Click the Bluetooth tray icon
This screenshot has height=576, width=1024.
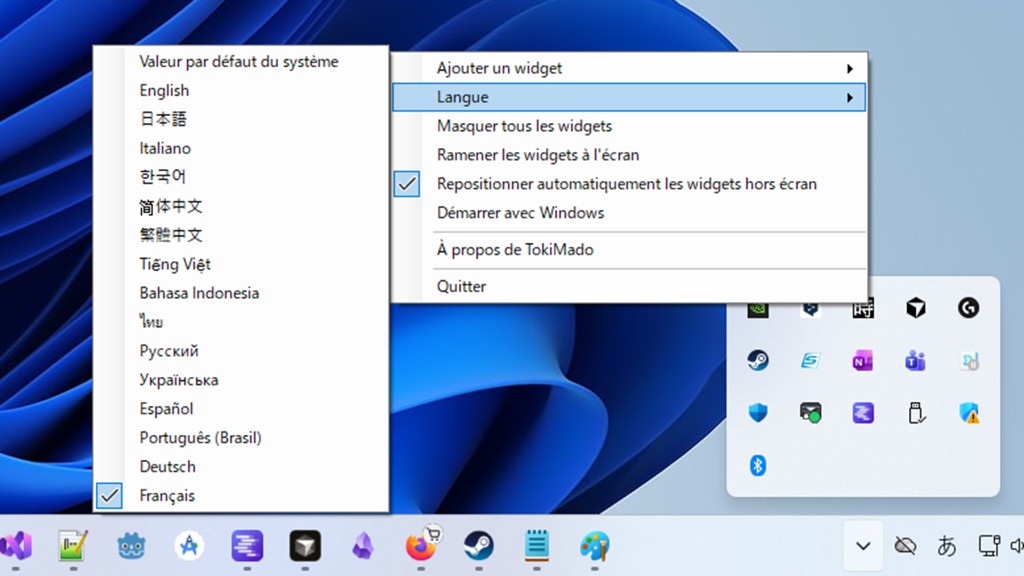(x=758, y=466)
